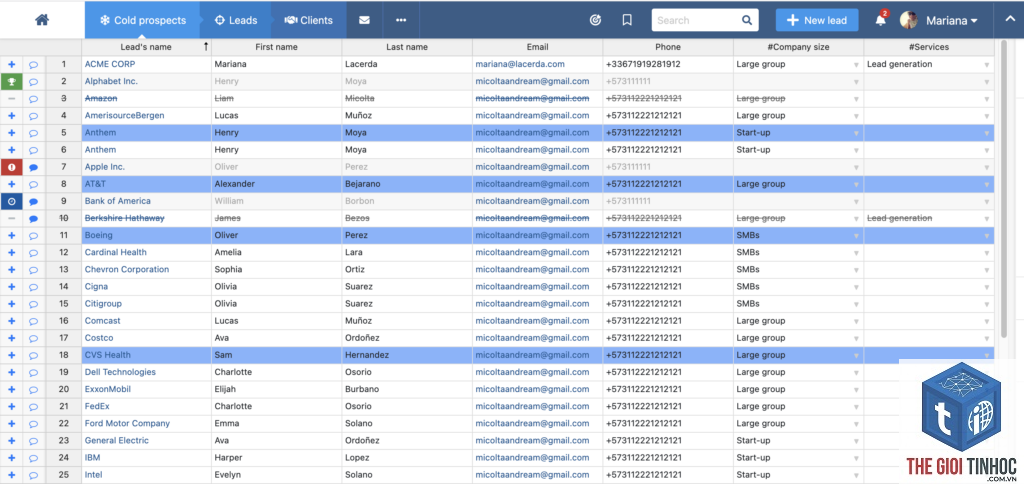Click the Phone column header
Image resolution: width=1024 pixels, height=484 pixels.
668,47
